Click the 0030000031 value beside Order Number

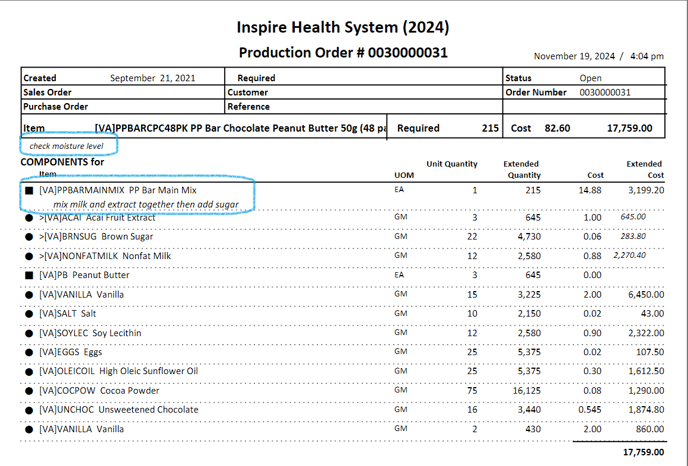(x=605, y=93)
